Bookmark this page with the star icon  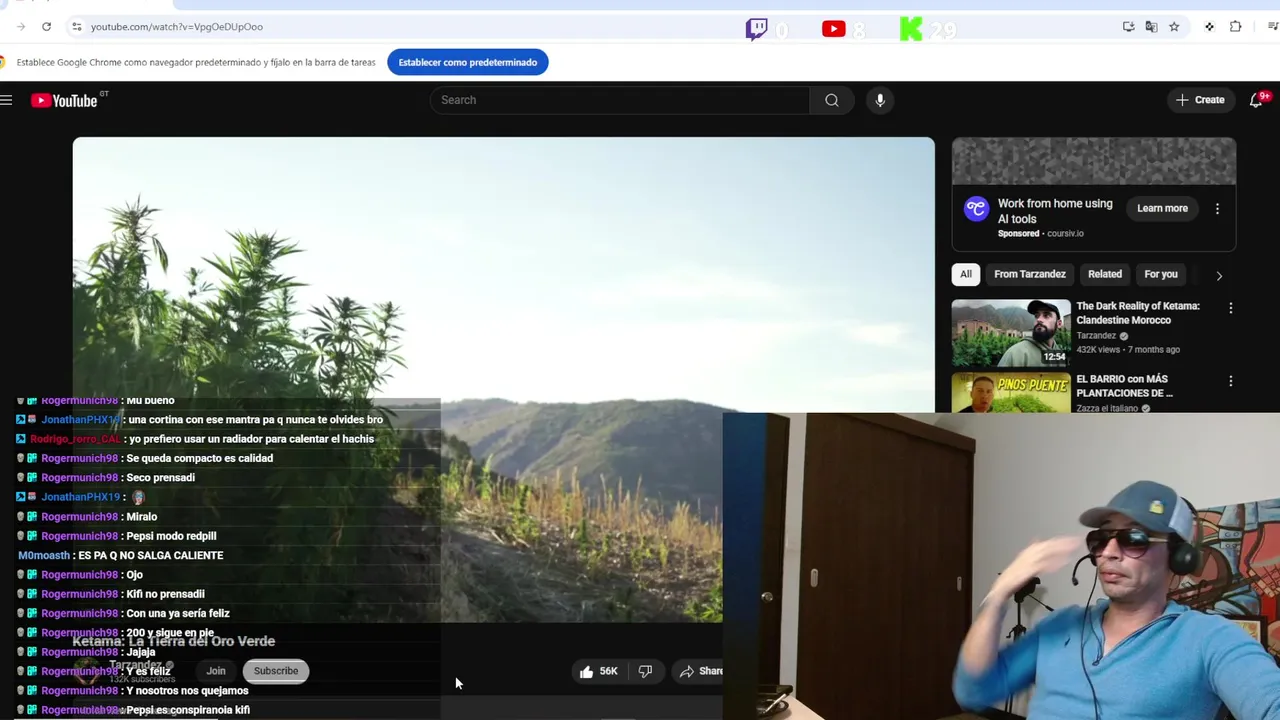click(x=1174, y=27)
